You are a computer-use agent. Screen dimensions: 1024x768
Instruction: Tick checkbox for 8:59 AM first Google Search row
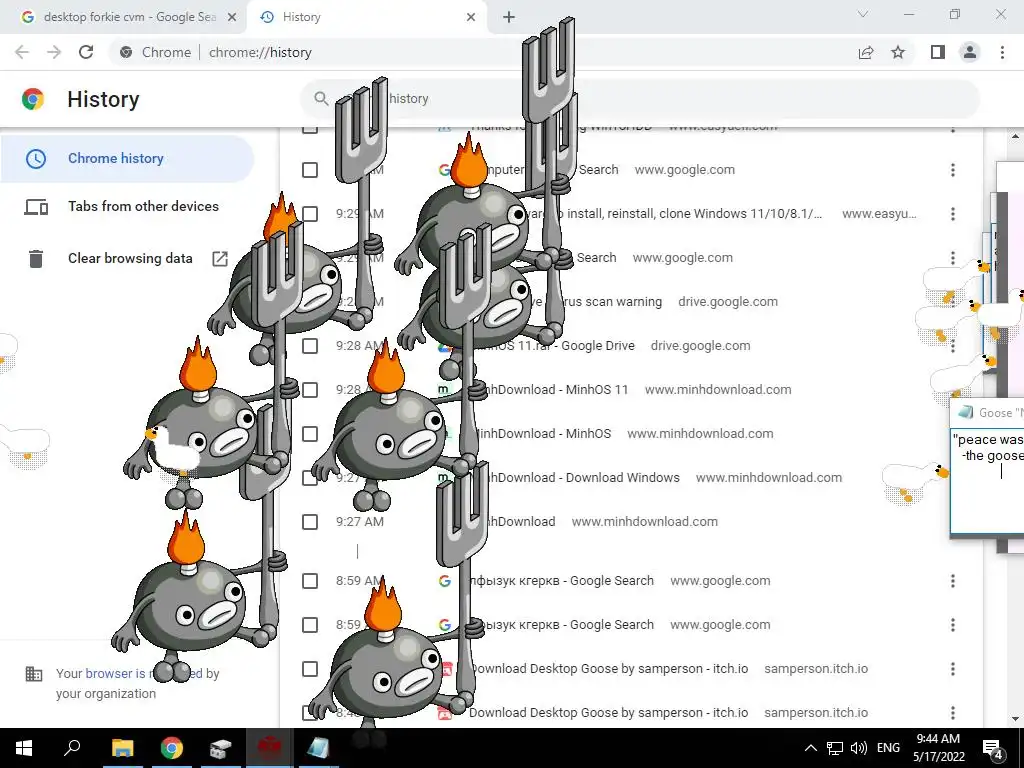coord(310,581)
